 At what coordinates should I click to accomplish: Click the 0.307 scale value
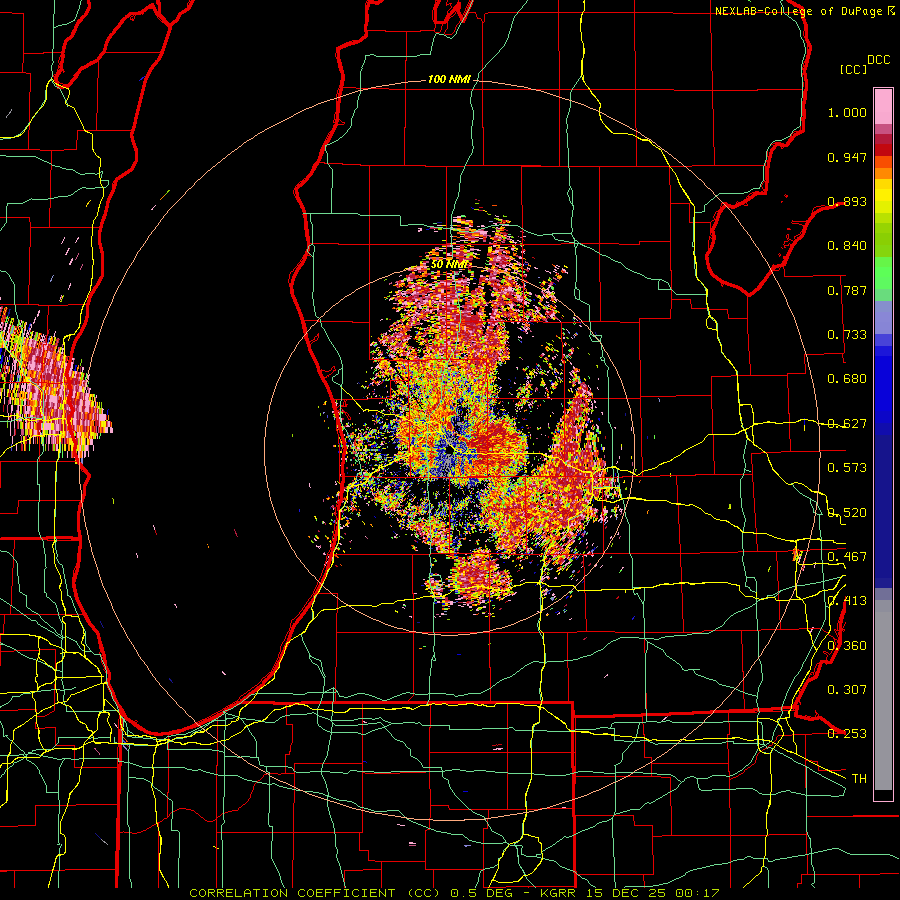(x=847, y=690)
